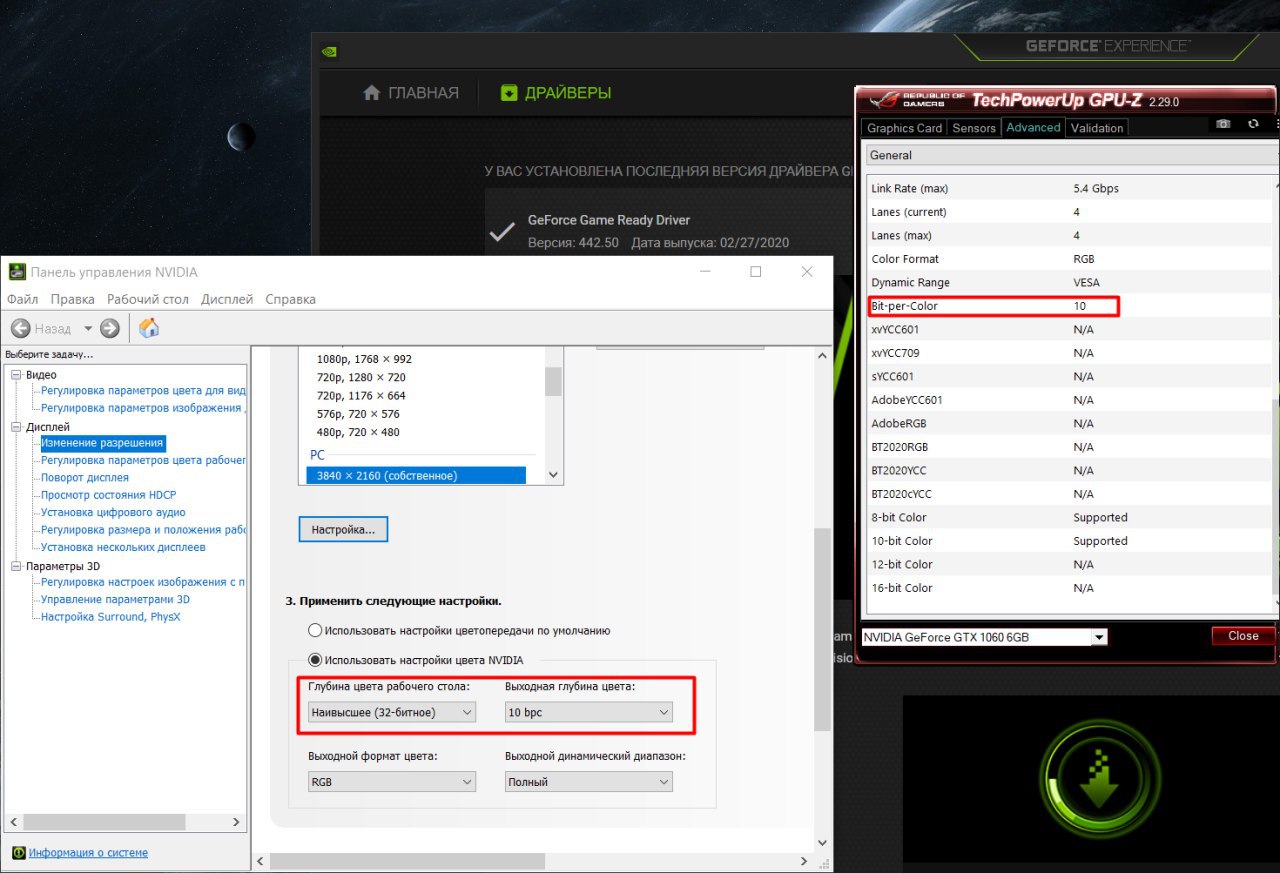Click GPU-Z camera screenshot icon
Viewport: 1280px width, 873px height.
coord(1223,124)
